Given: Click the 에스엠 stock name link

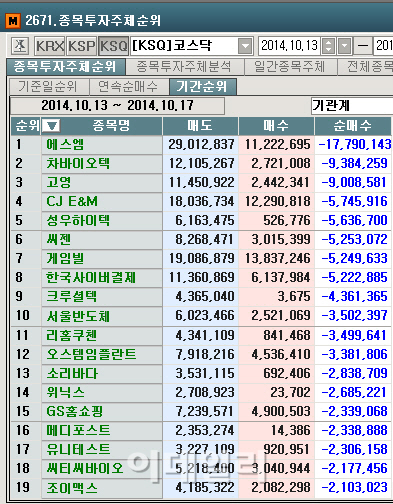Looking at the screenshot, I should [x=65, y=145].
